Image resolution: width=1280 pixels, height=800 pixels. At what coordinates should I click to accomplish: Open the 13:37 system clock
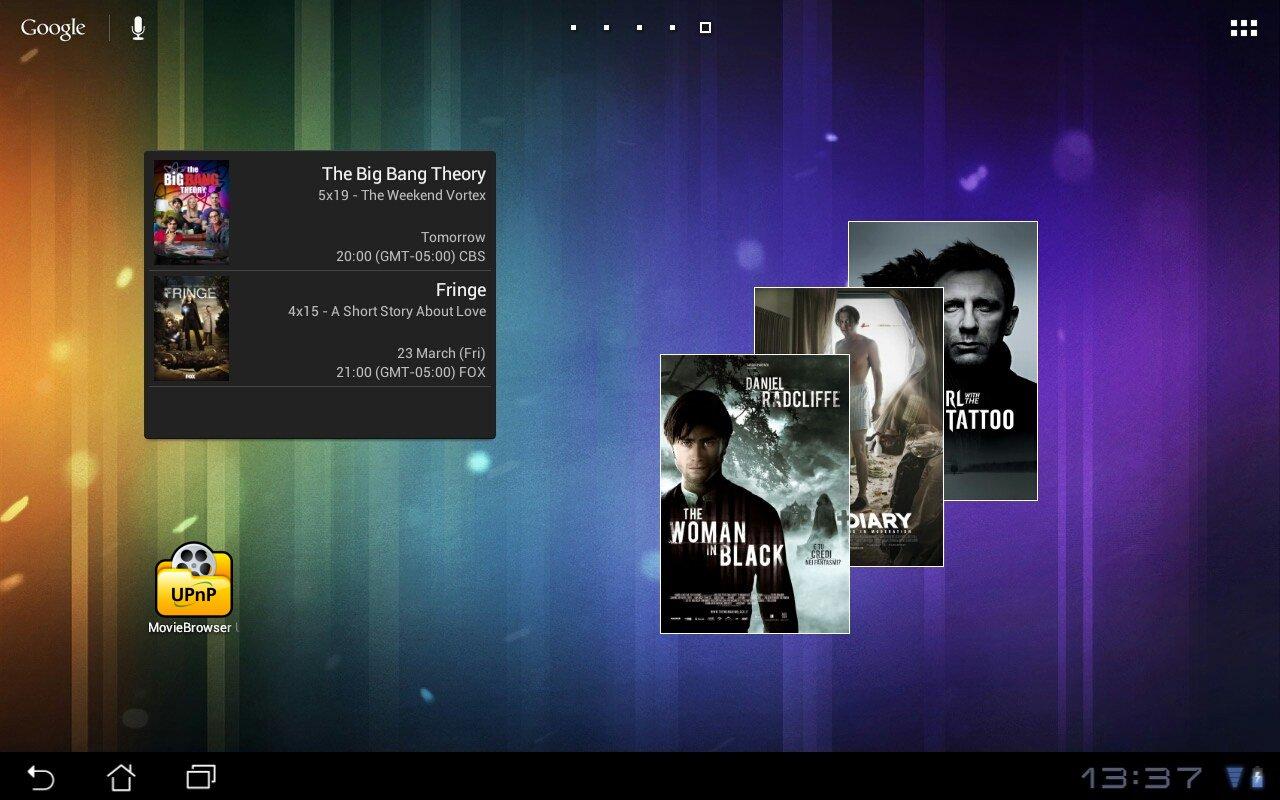(1142, 777)
